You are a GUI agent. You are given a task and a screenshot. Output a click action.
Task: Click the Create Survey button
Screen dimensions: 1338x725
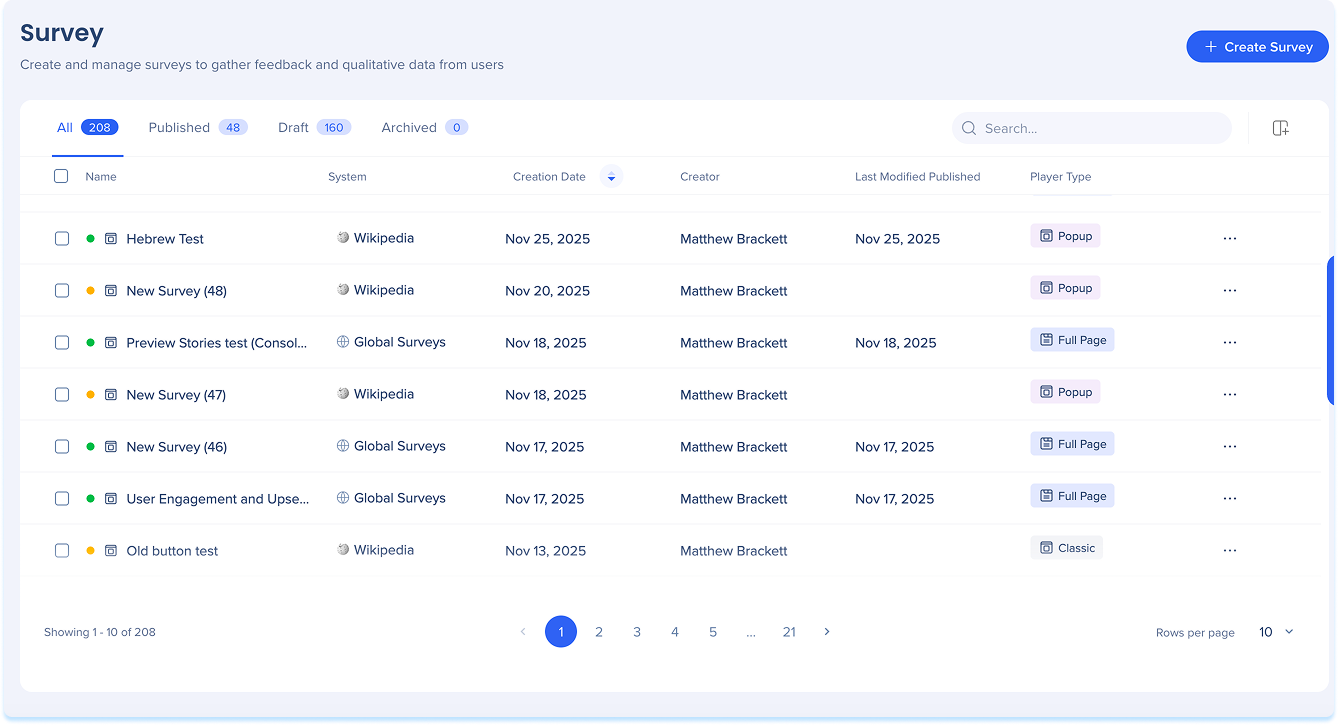pos(1257,47)
